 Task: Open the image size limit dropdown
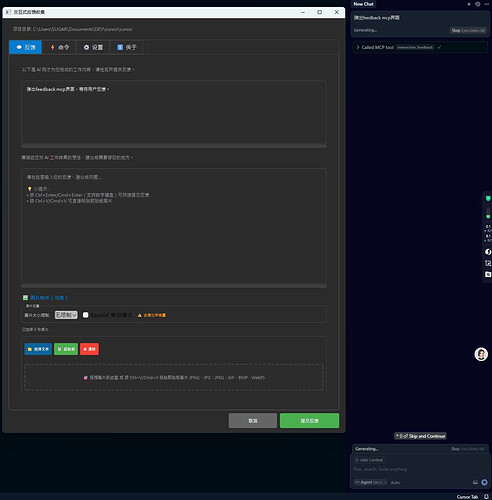pos(66,315)
